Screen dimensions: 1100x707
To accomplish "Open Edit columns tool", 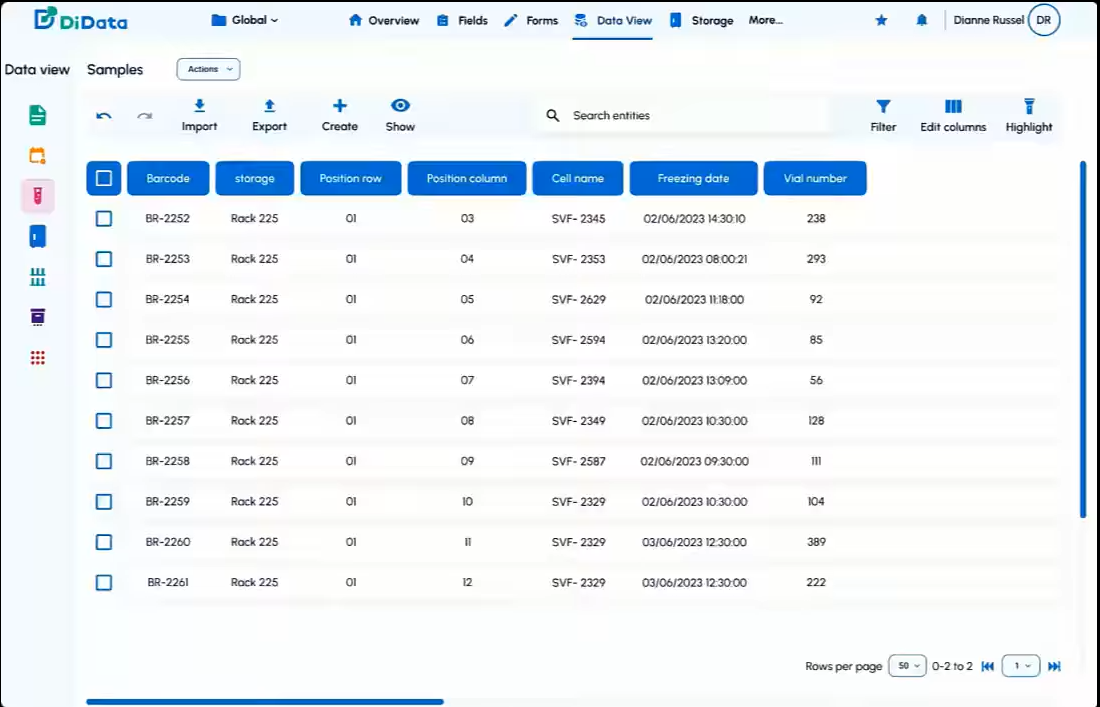I will tap(953, 107).
